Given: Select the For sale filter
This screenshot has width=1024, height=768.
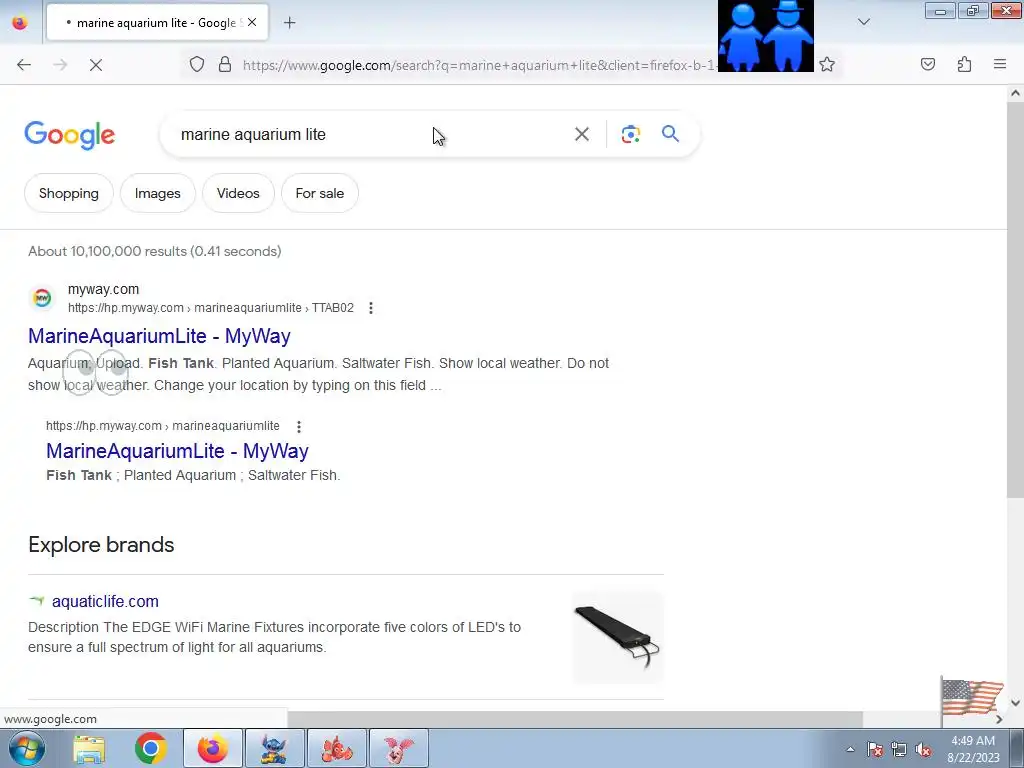Looking at the screenshot, I should 319,193.
